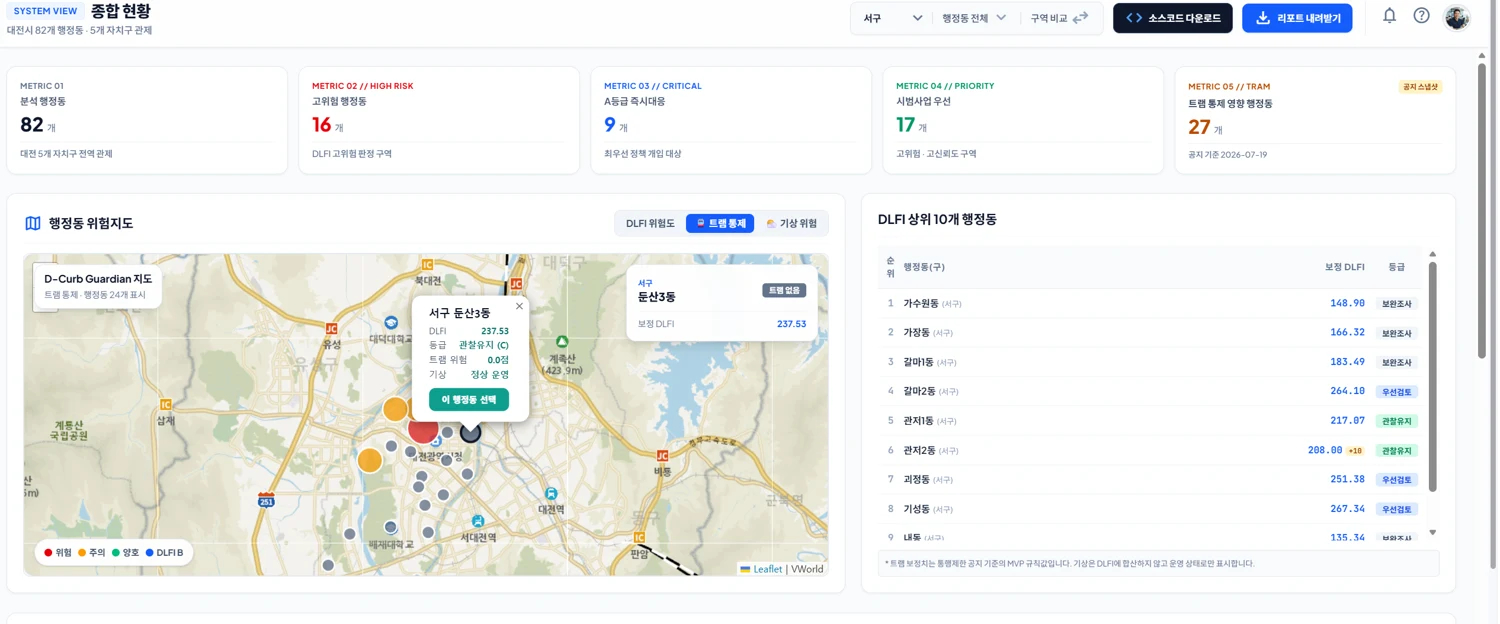Close the 서구 둔산3동 map popup
The height and width of the screenshot is (624, 1500).
(519, 306)
